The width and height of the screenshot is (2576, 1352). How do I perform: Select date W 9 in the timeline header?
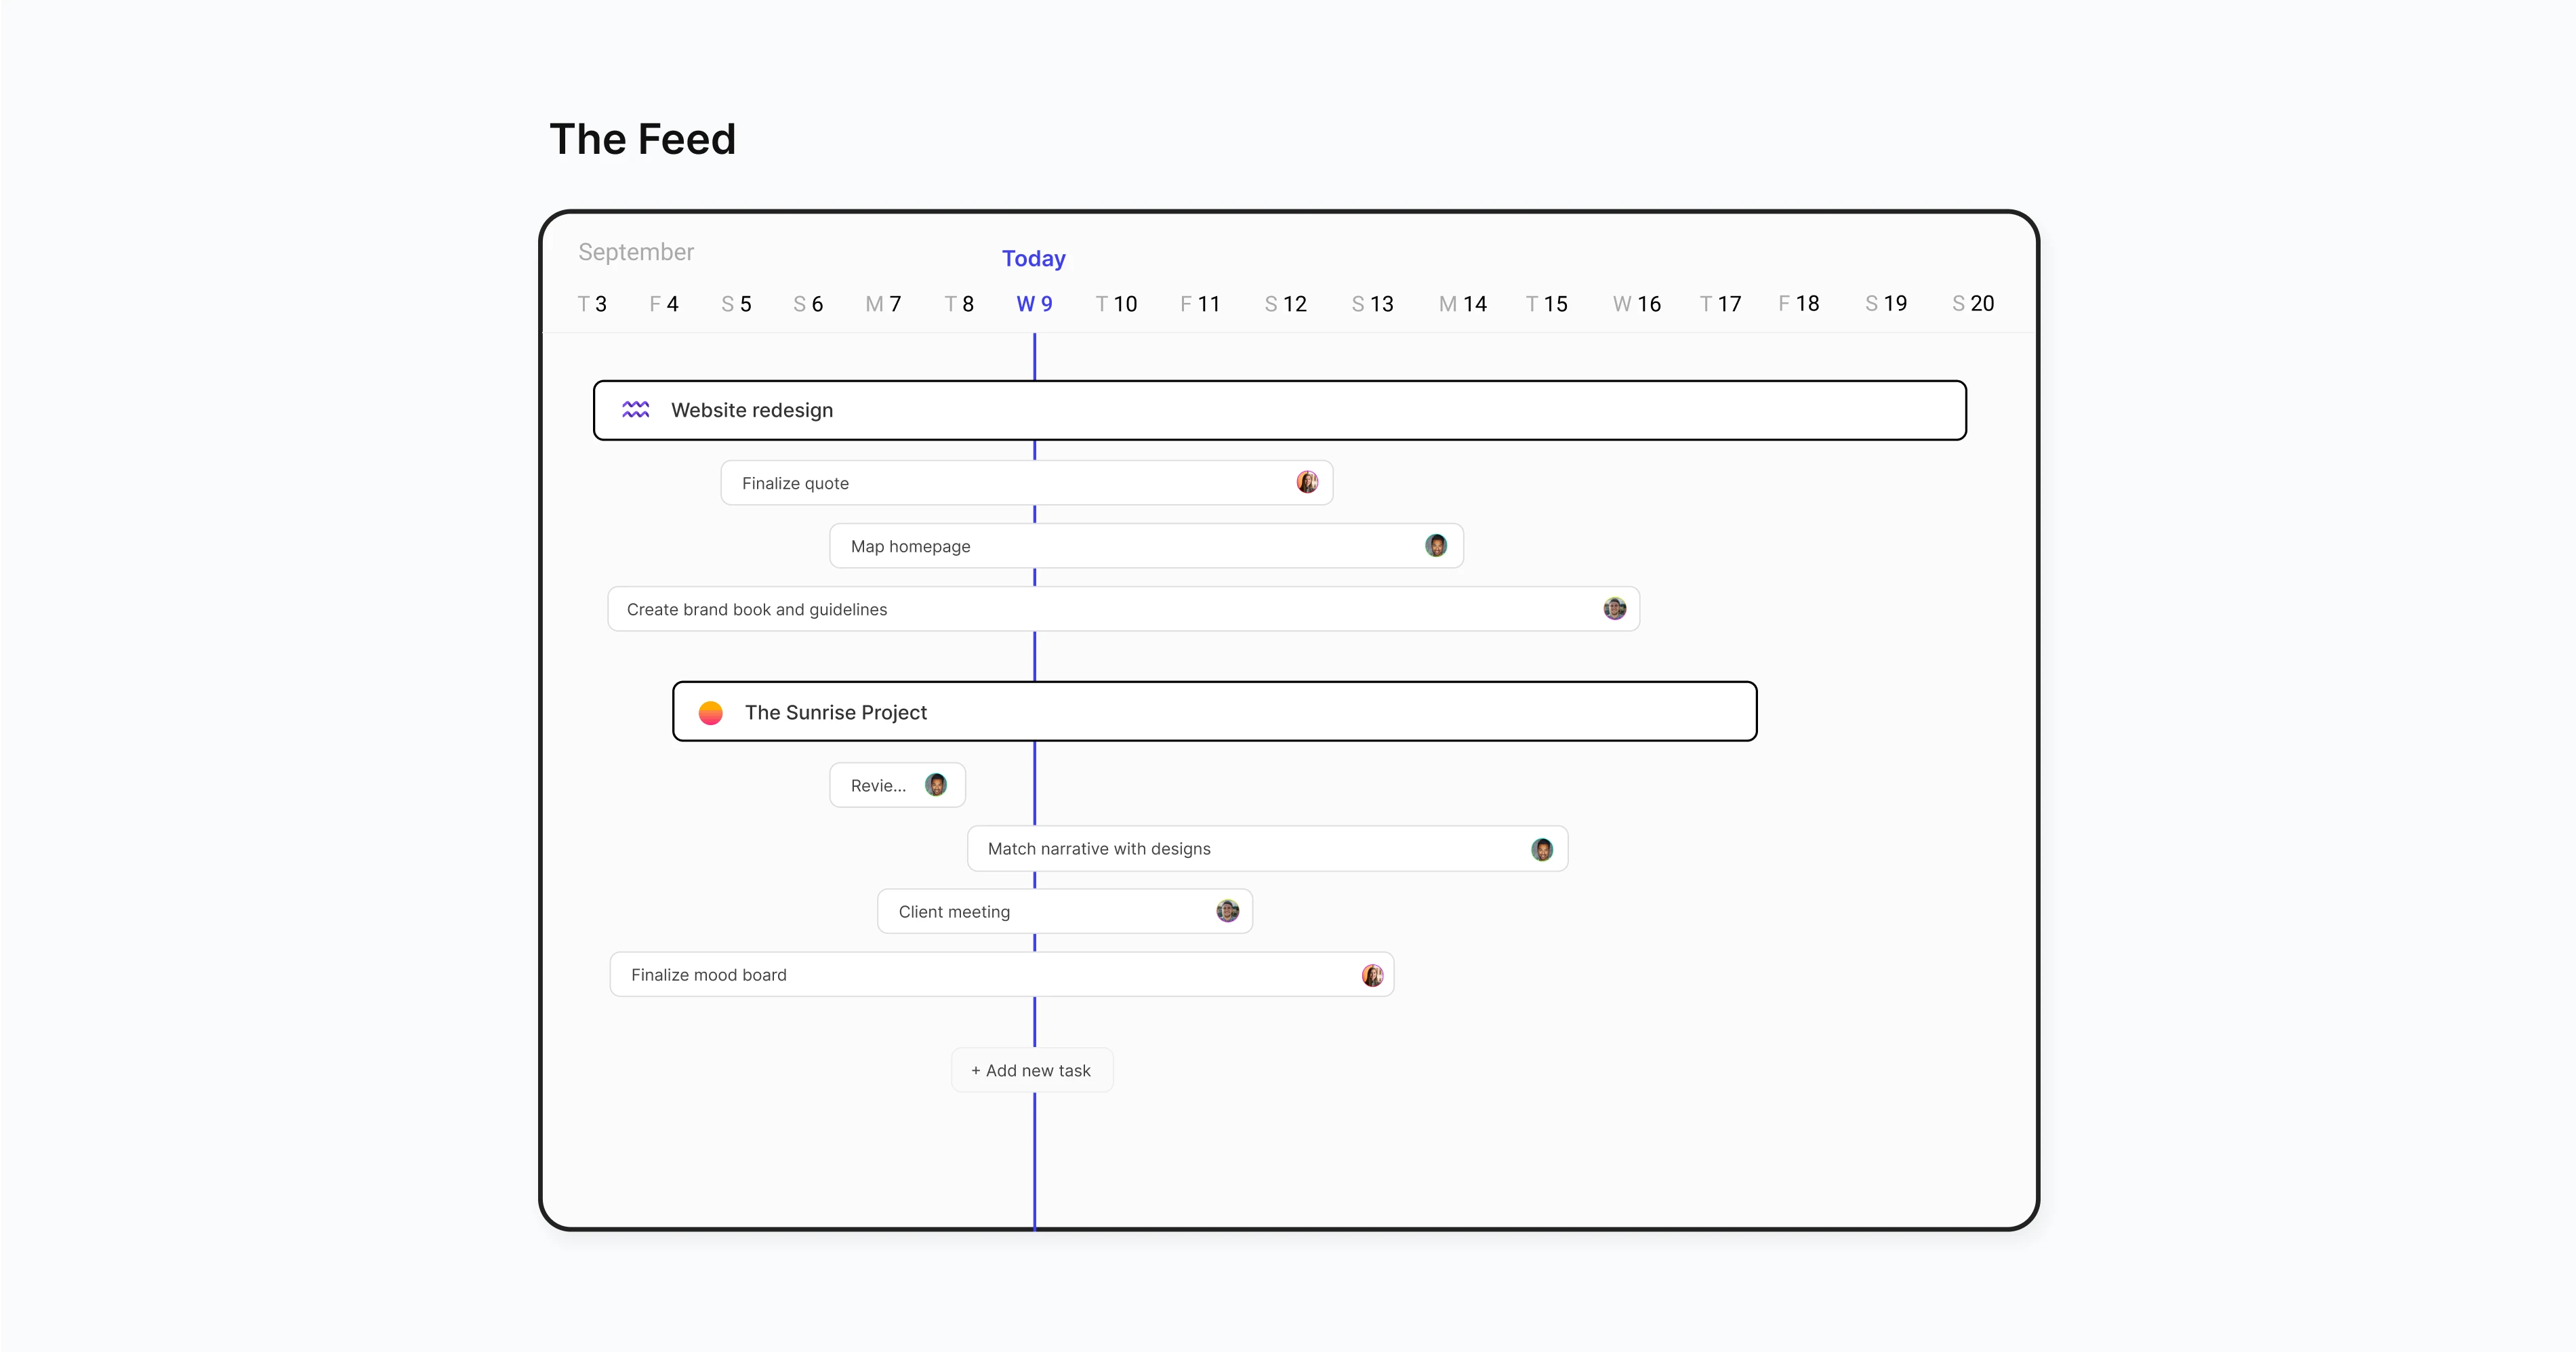pos(1034,304)
